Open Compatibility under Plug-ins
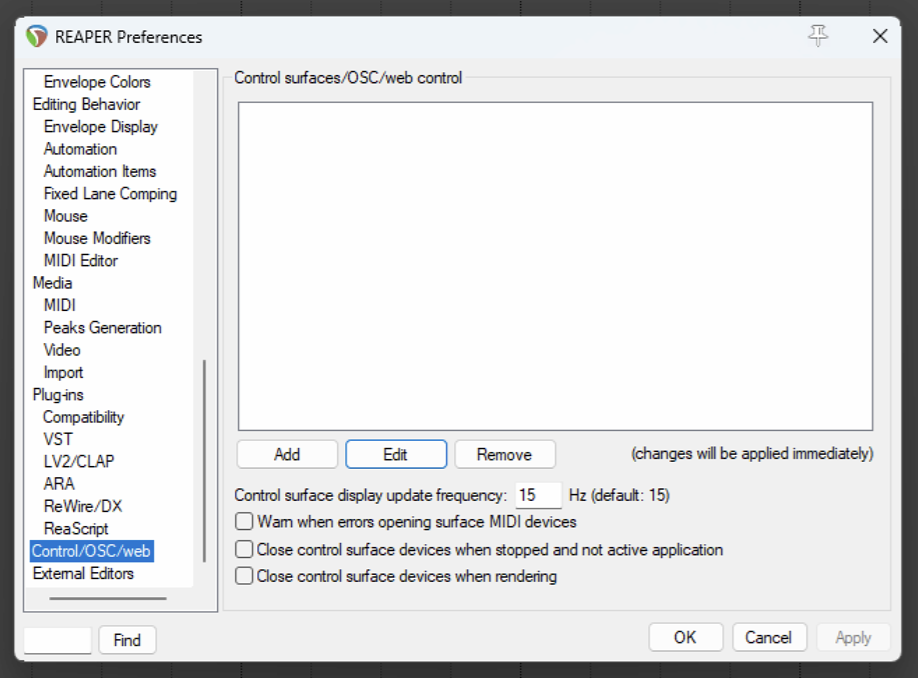The image size is (918, 678). coord(84,417)
